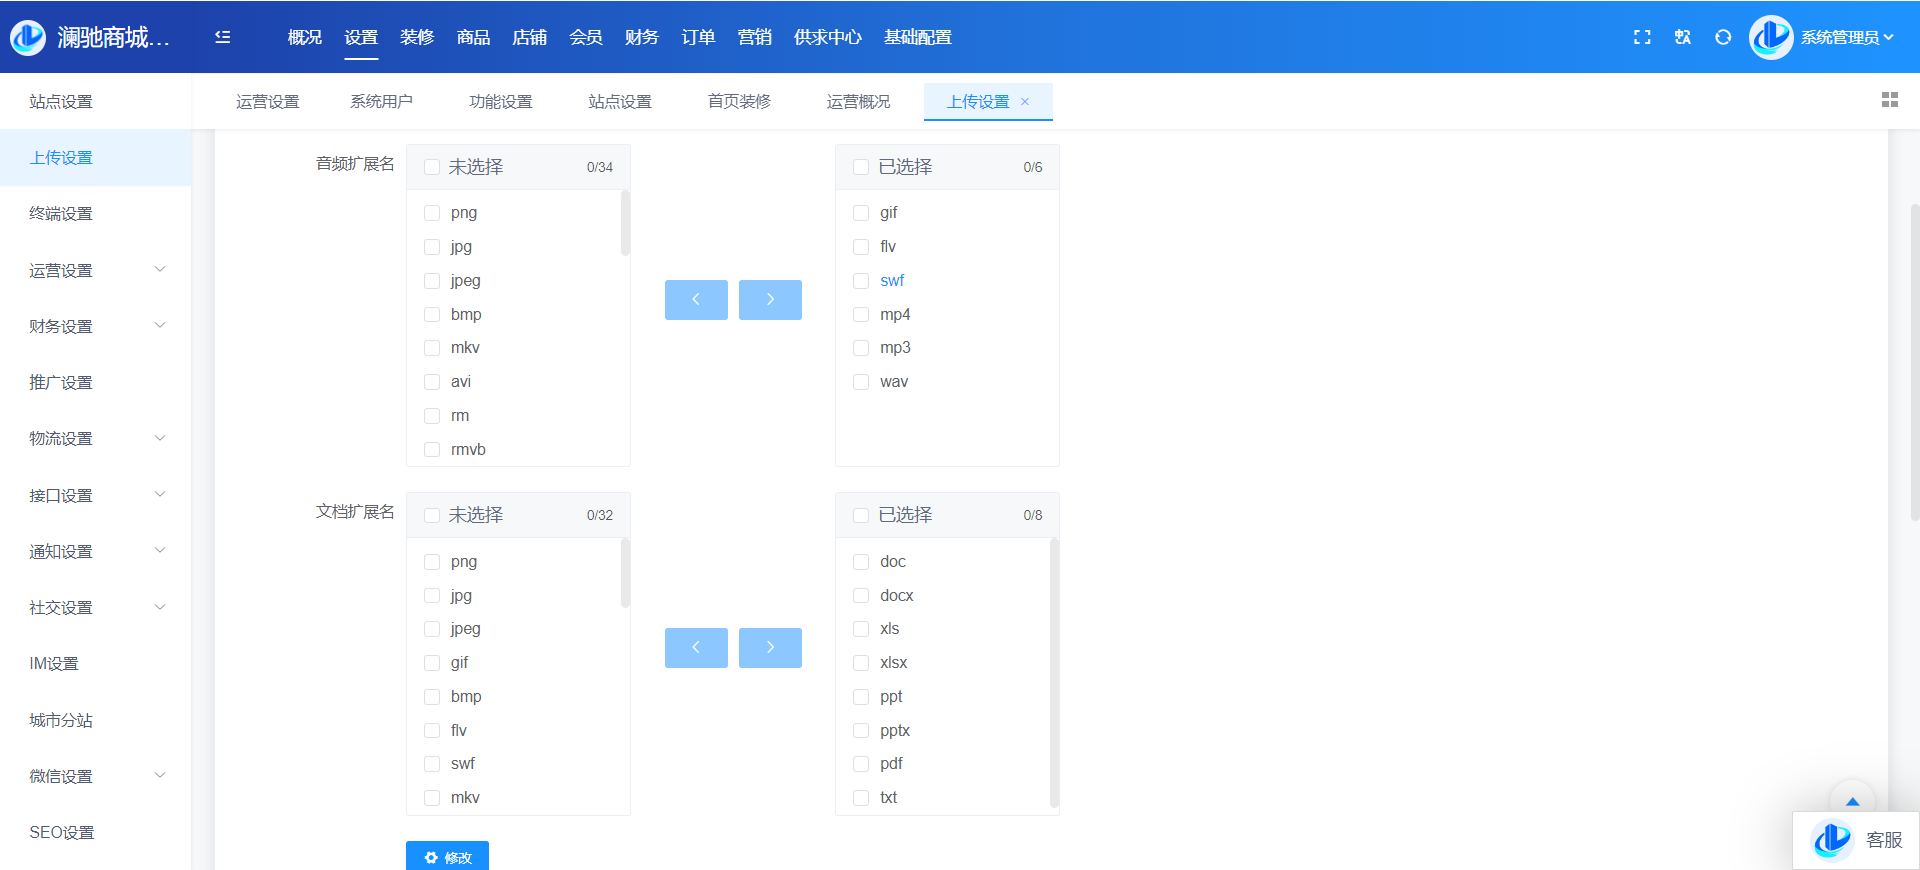
Task: Expand the 运营设置 sidebar menu
Action: click(x=95, y=270)
